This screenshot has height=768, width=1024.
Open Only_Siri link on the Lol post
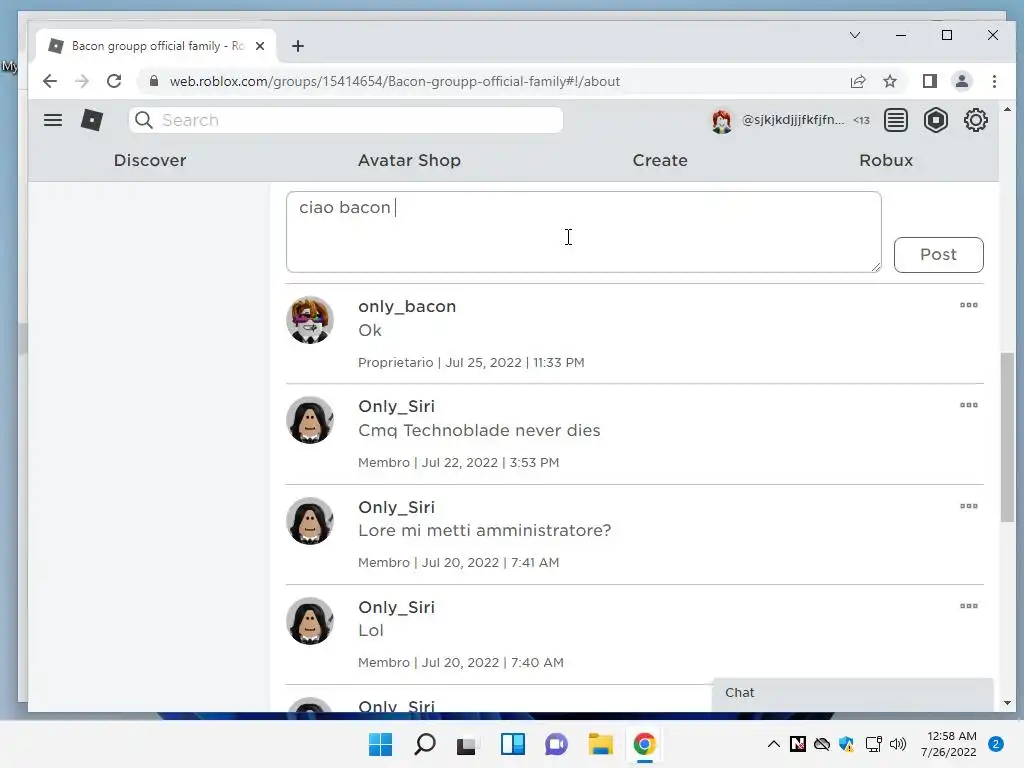pyautogui.click(x=396, y=607)
